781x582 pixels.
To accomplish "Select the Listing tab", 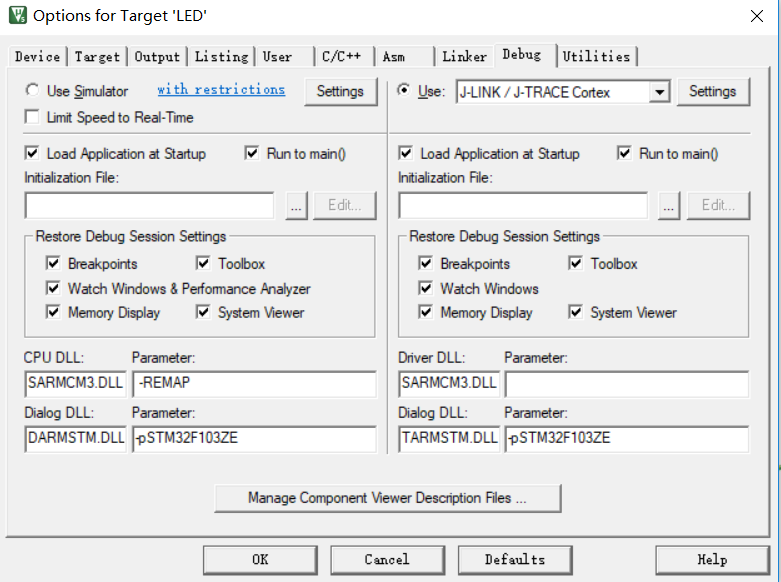I will coord(221,57).
